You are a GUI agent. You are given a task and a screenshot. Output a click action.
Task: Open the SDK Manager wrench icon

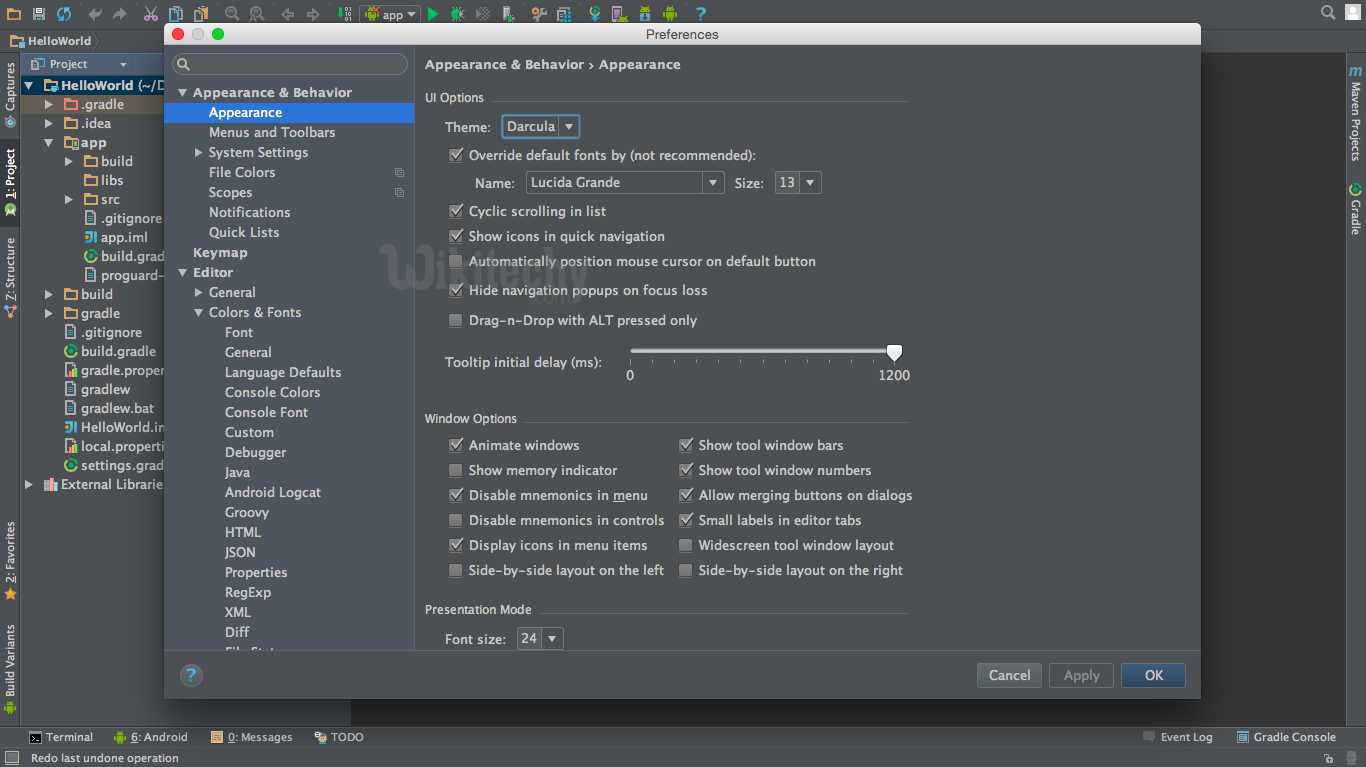[539, 13]
